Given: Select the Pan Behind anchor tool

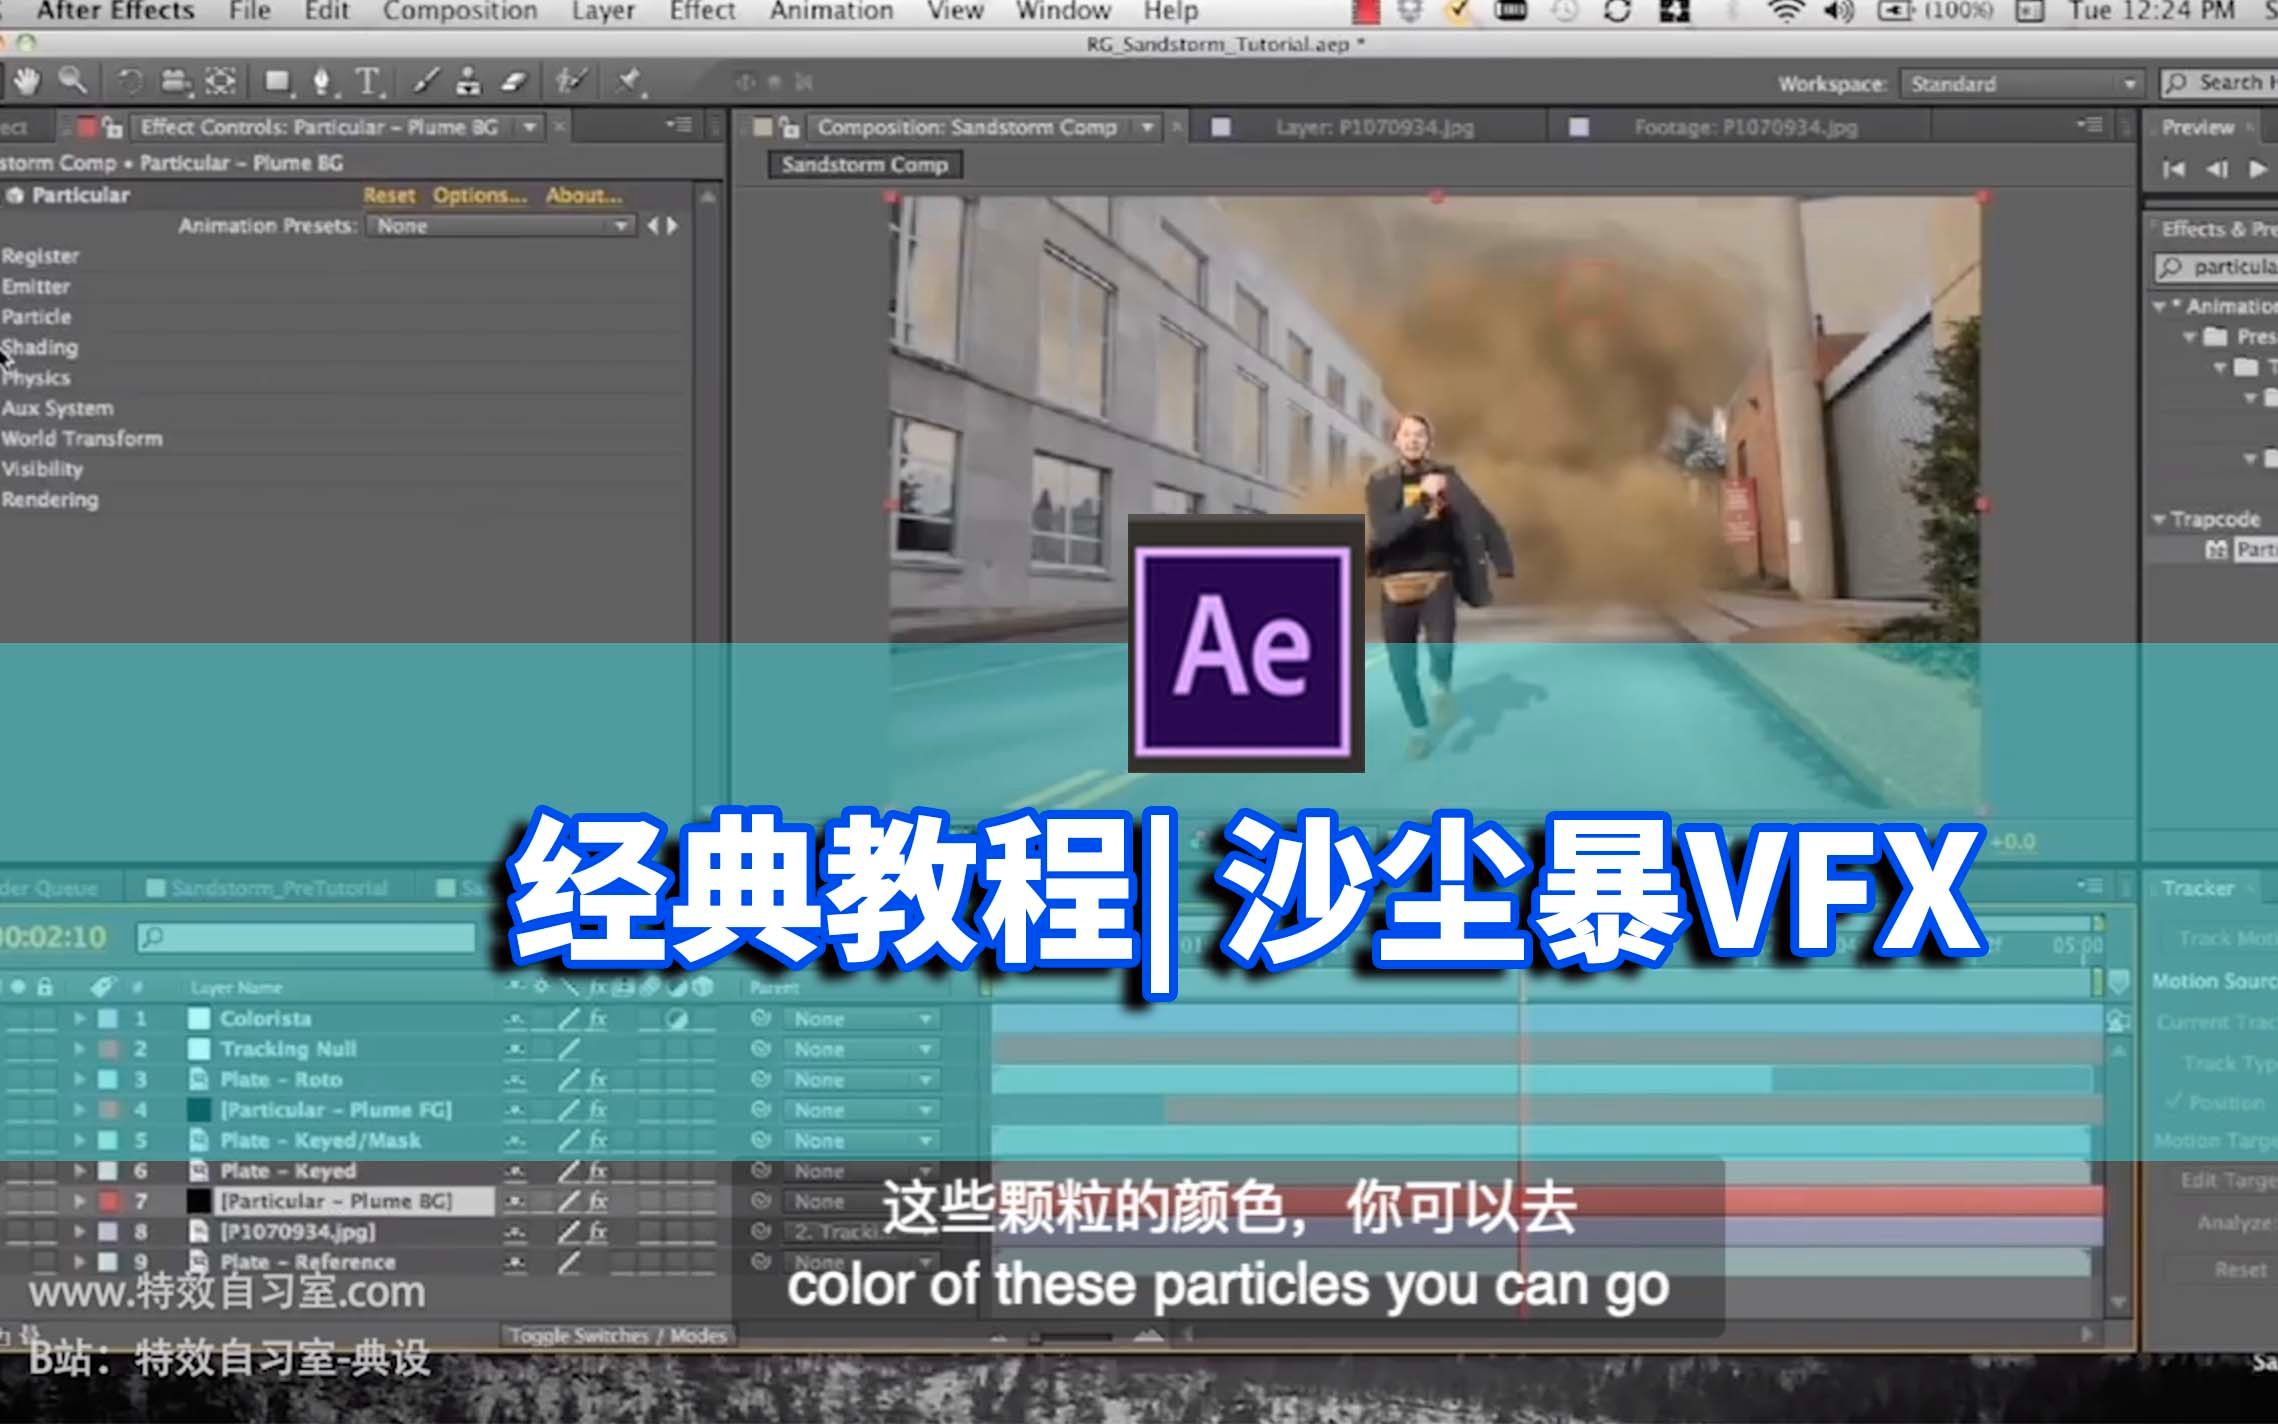Looking at the screenshot, I should (221, 81).
